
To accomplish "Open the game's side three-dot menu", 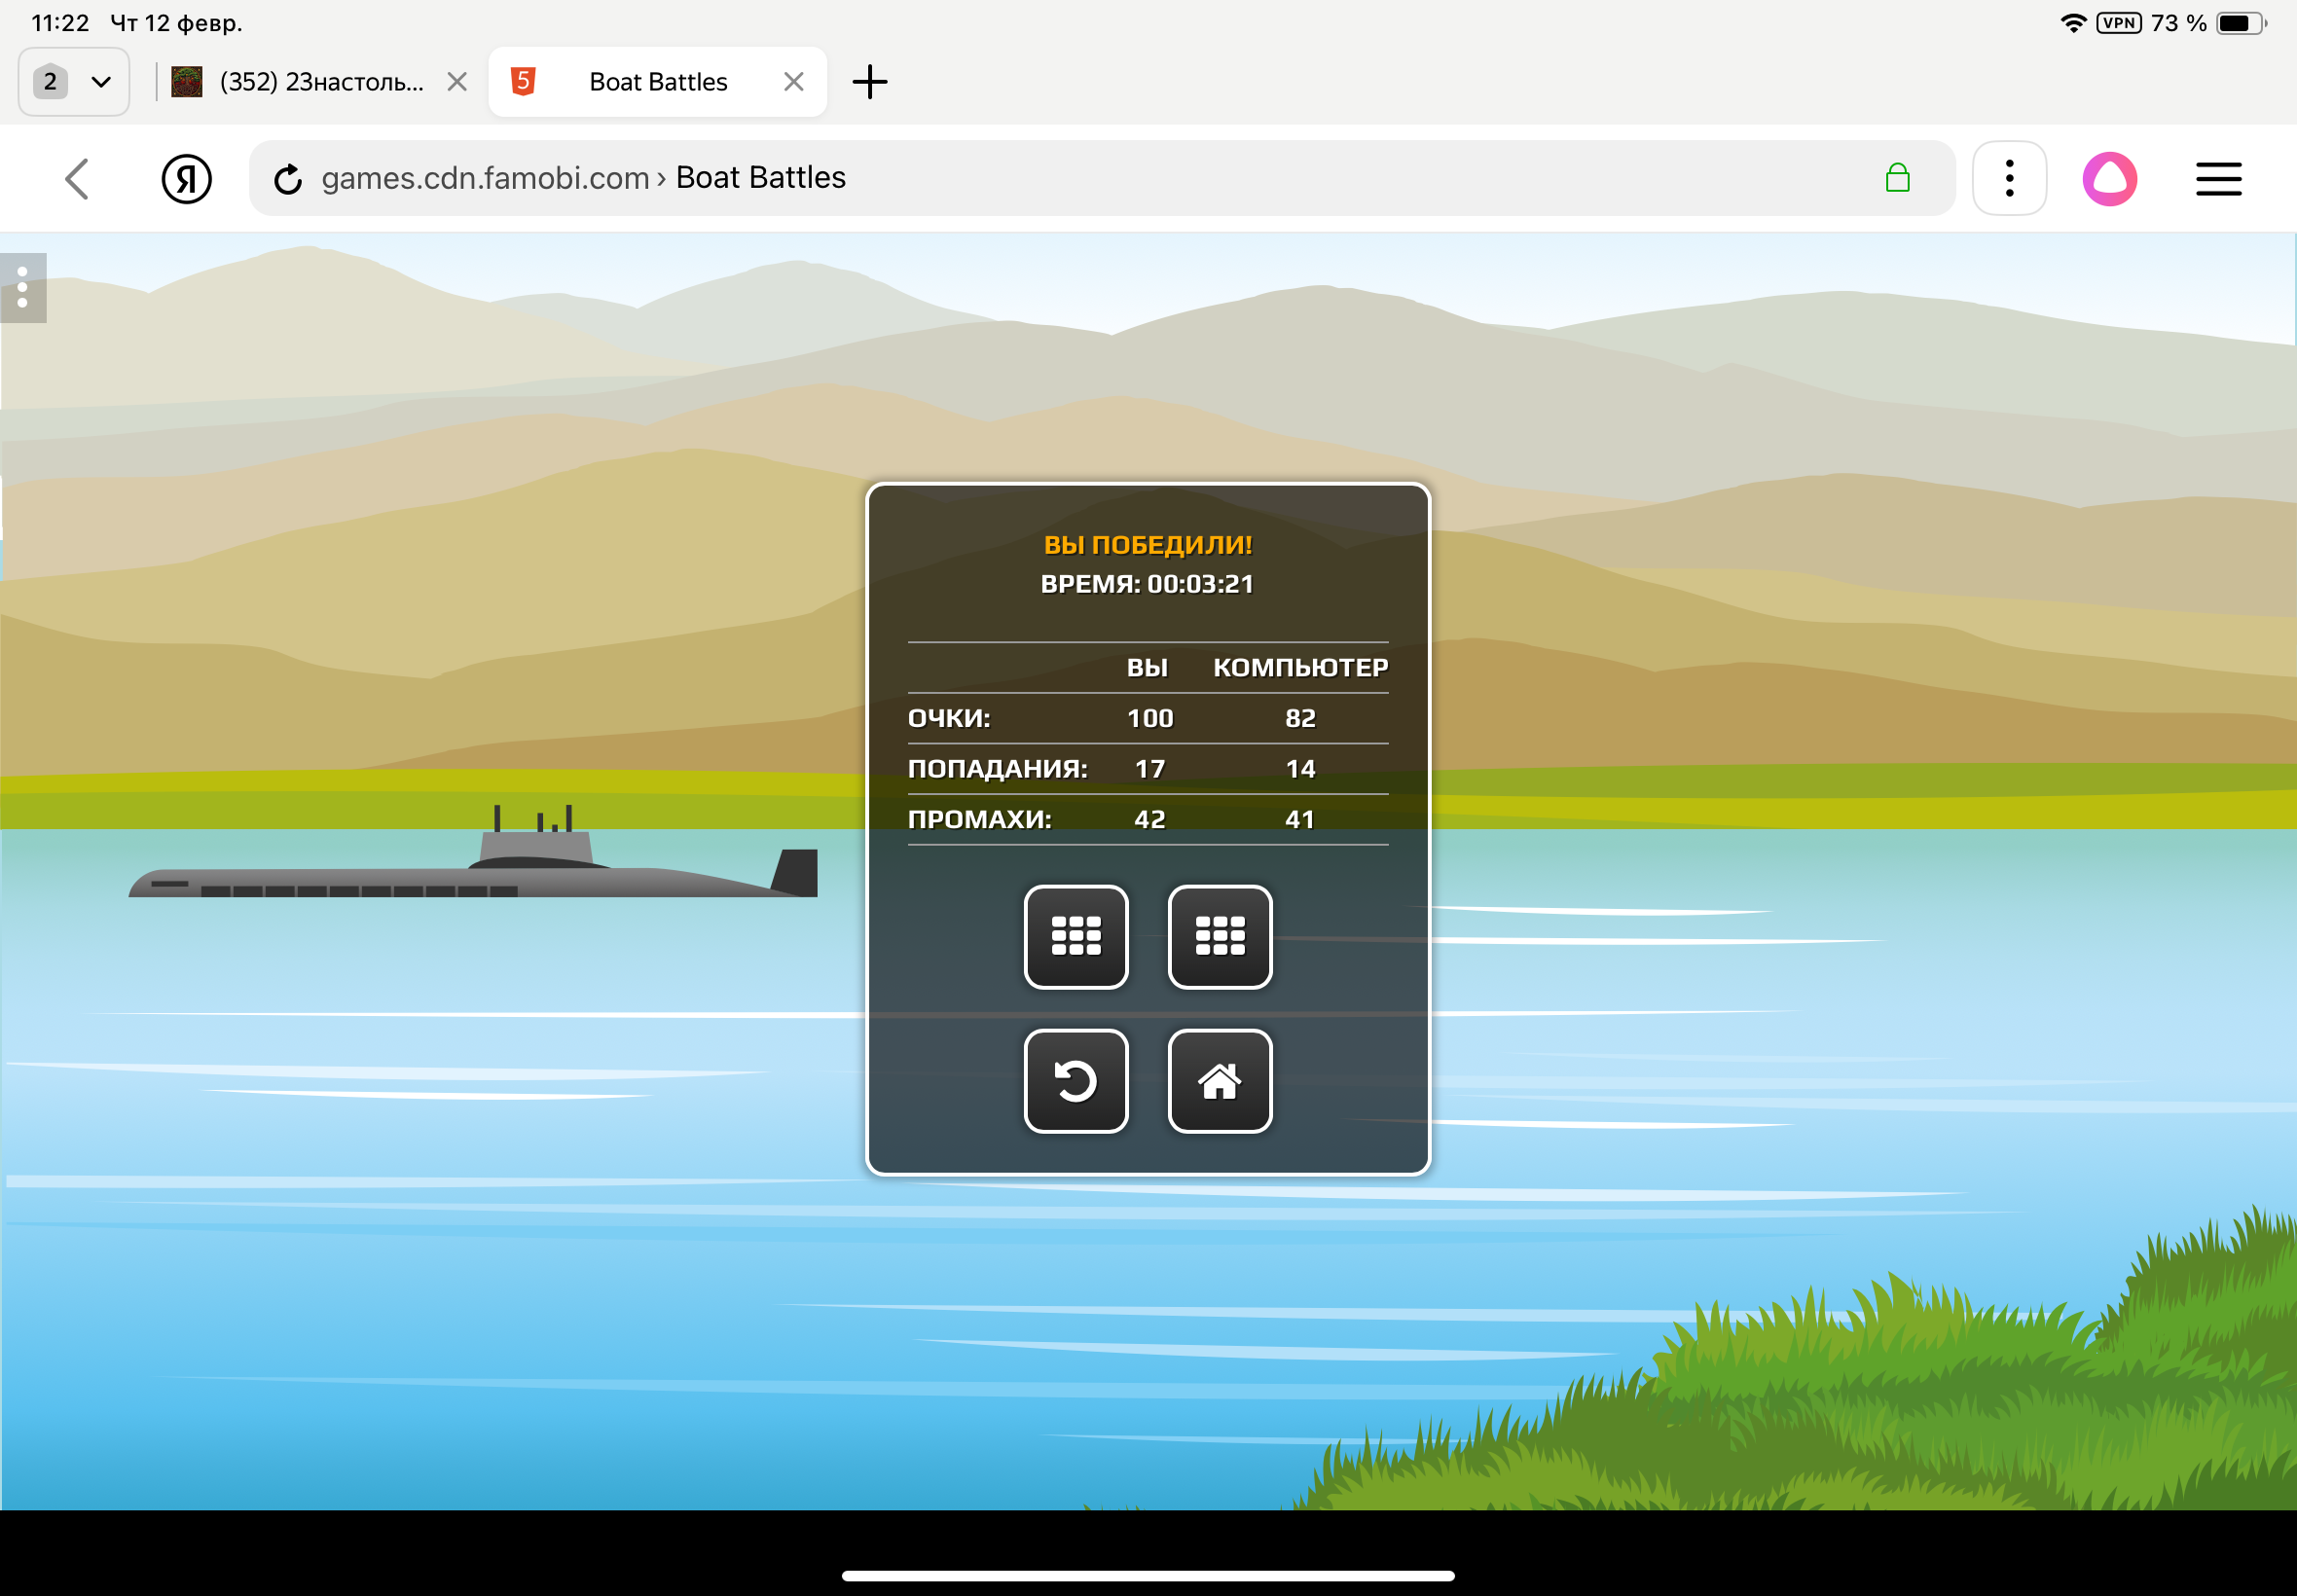I will pos(22,288).
